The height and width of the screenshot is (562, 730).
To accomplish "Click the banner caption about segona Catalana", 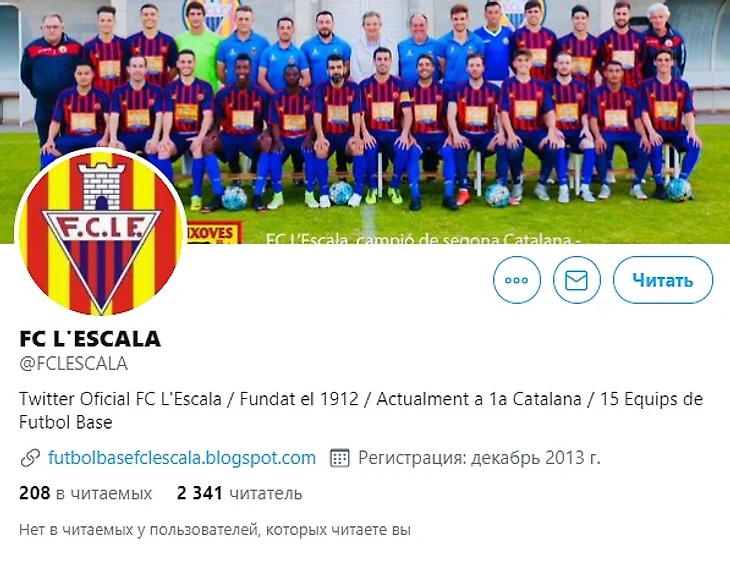I will [x=424, y=239].
